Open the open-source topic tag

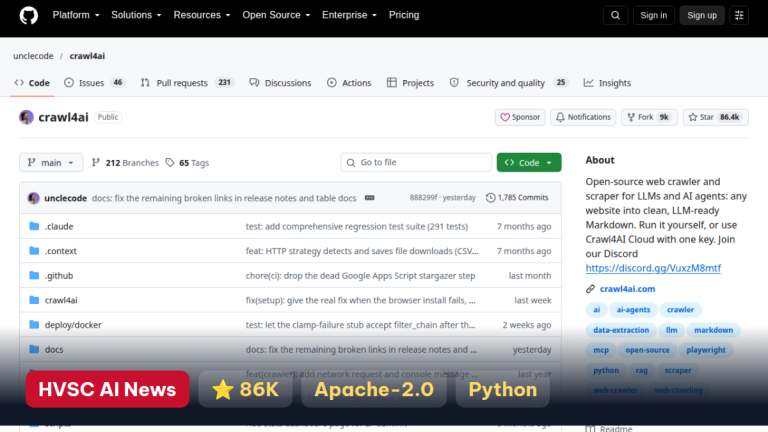(x=647, y=350)
